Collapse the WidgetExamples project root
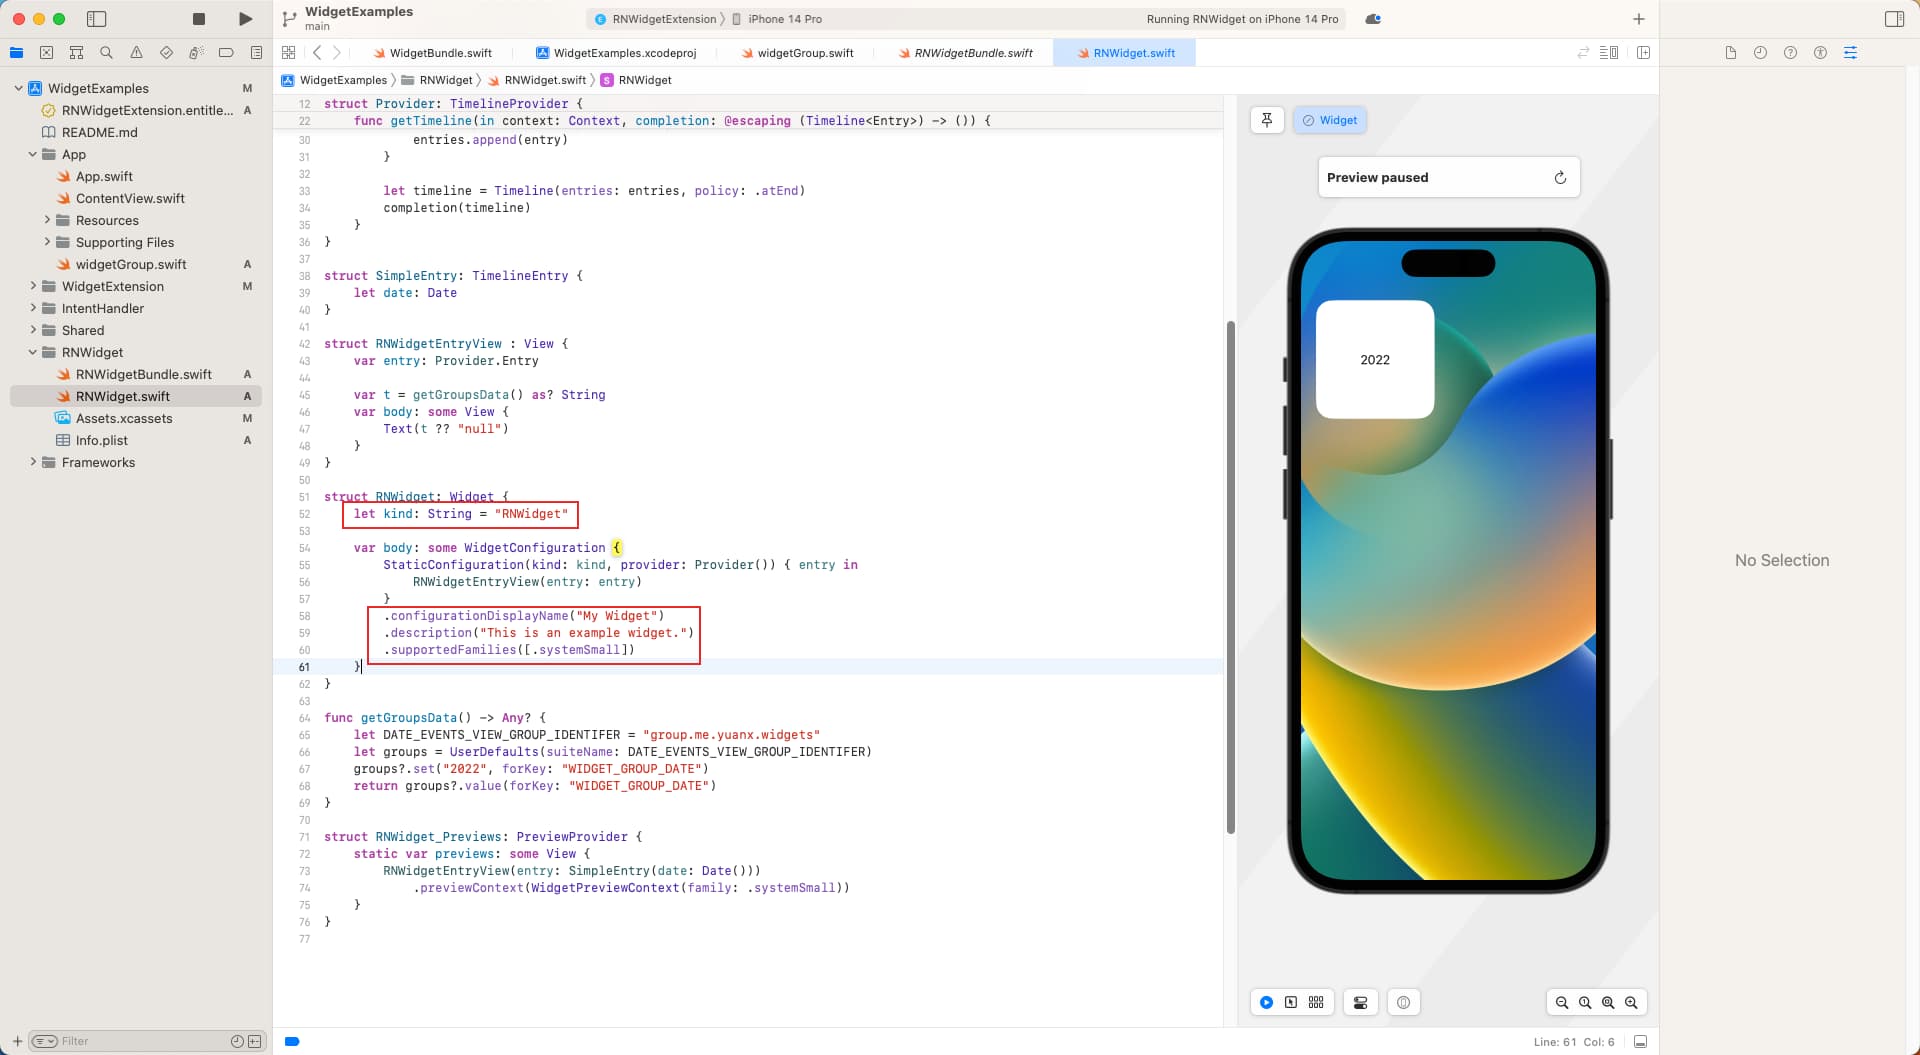Viewport: 1920px width, 1055px height. [18, 88]
